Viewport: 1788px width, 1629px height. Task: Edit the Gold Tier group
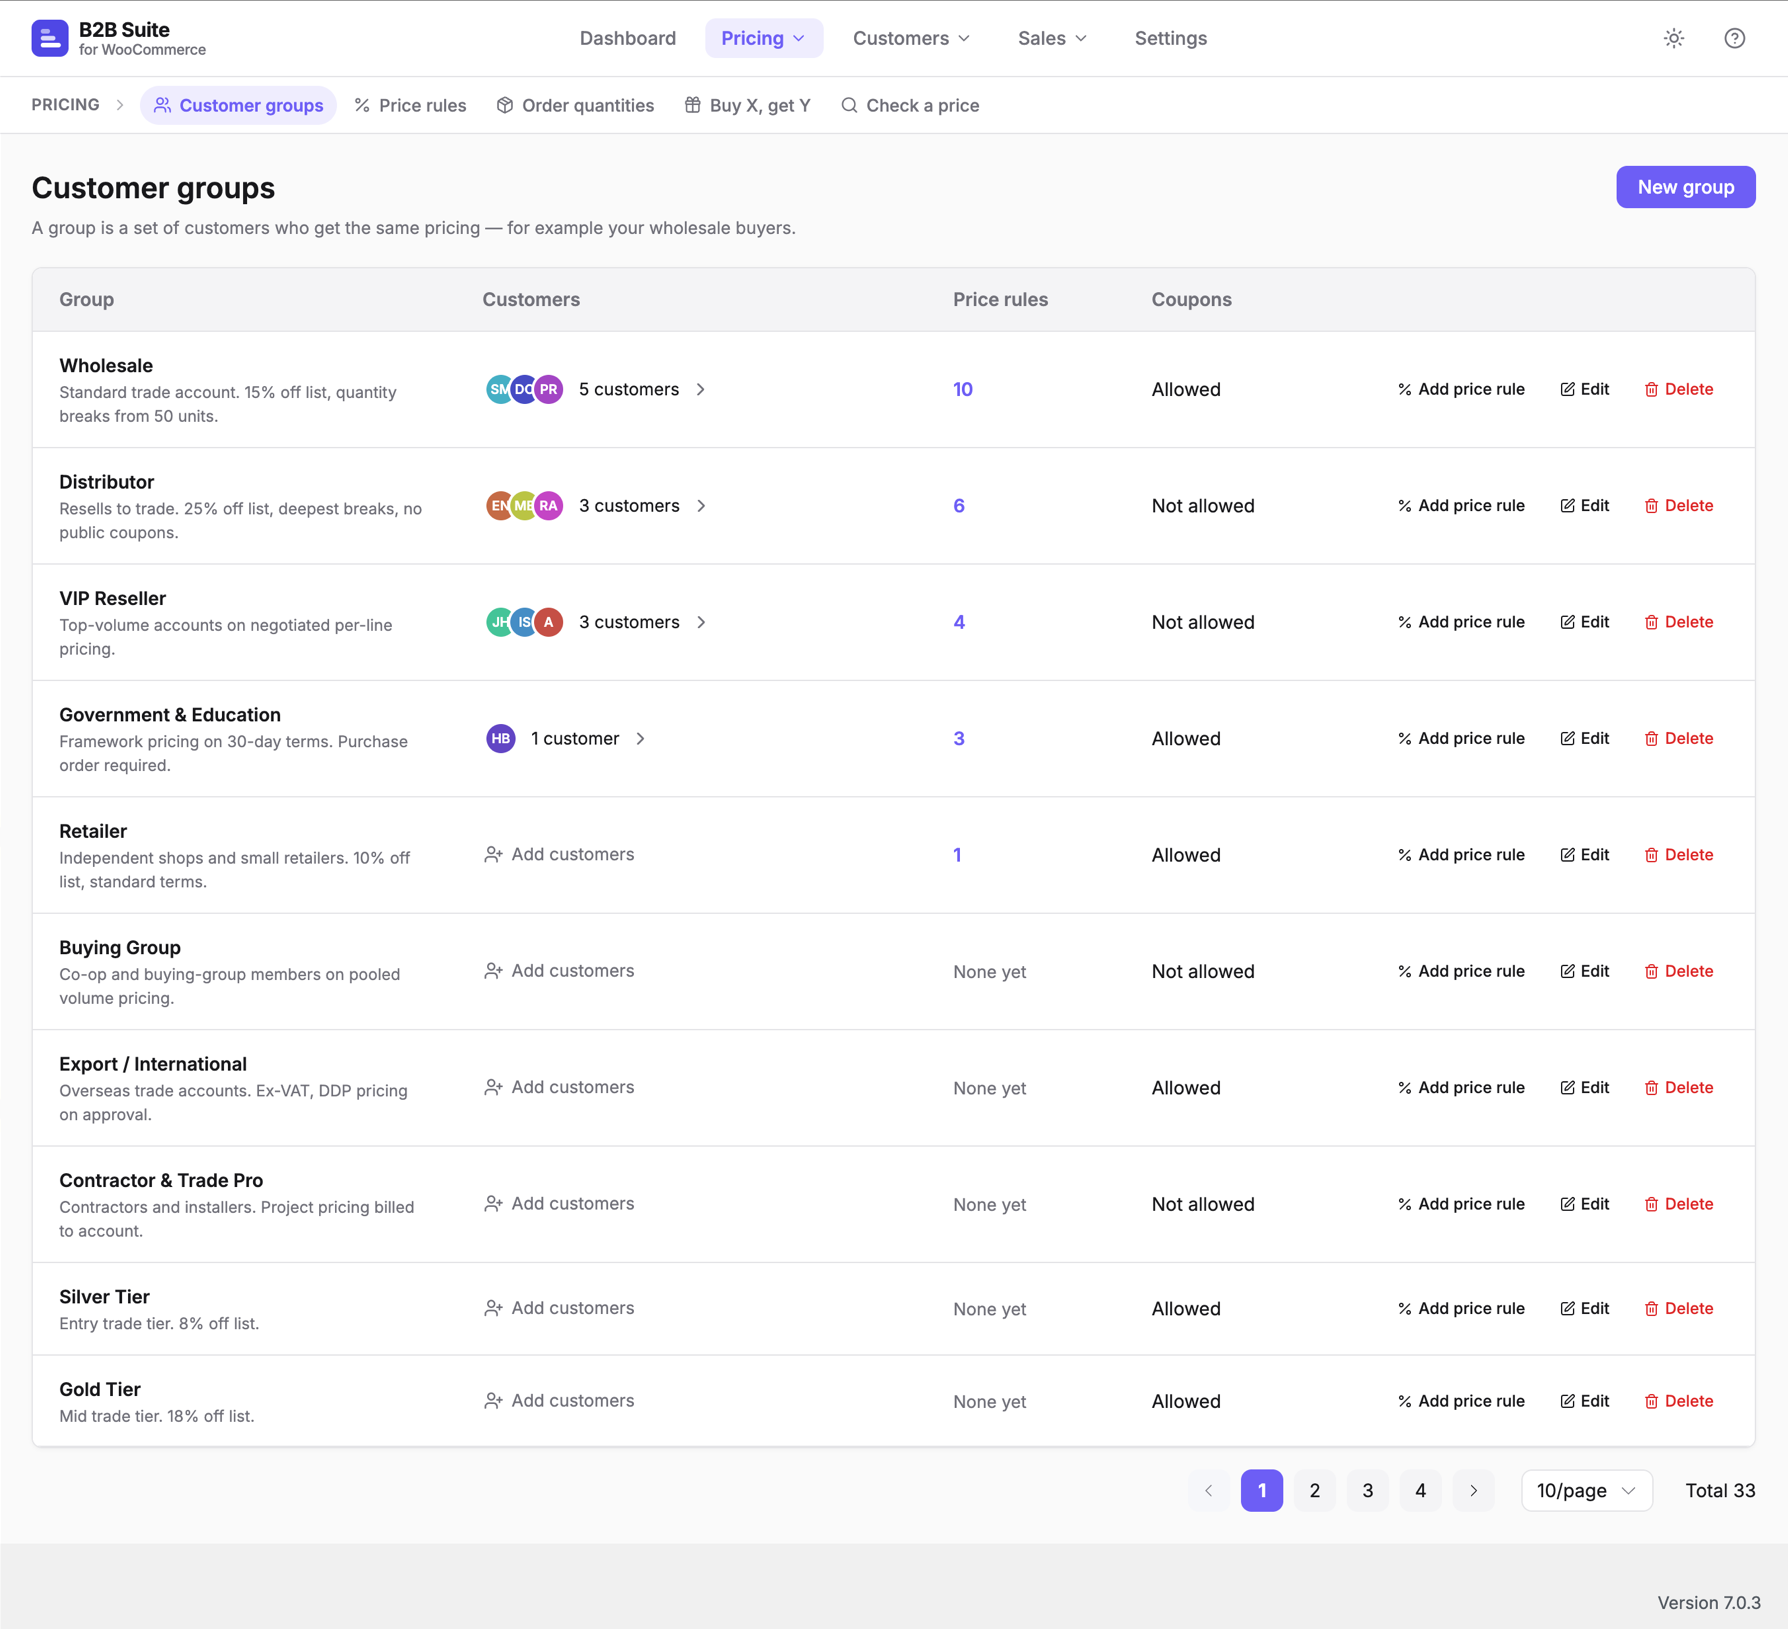point(1585,1401)
